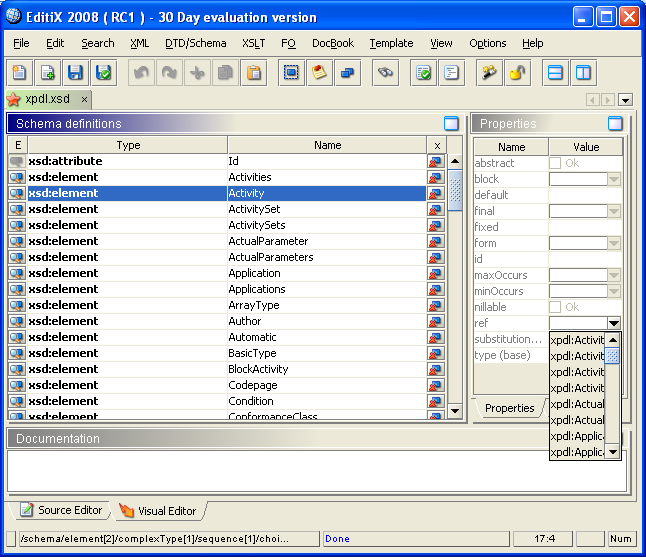Switch to the Visual Editor tab
The width and height of the screenshot is (646, 557).
pyautogui.click(x=158, y=511)
